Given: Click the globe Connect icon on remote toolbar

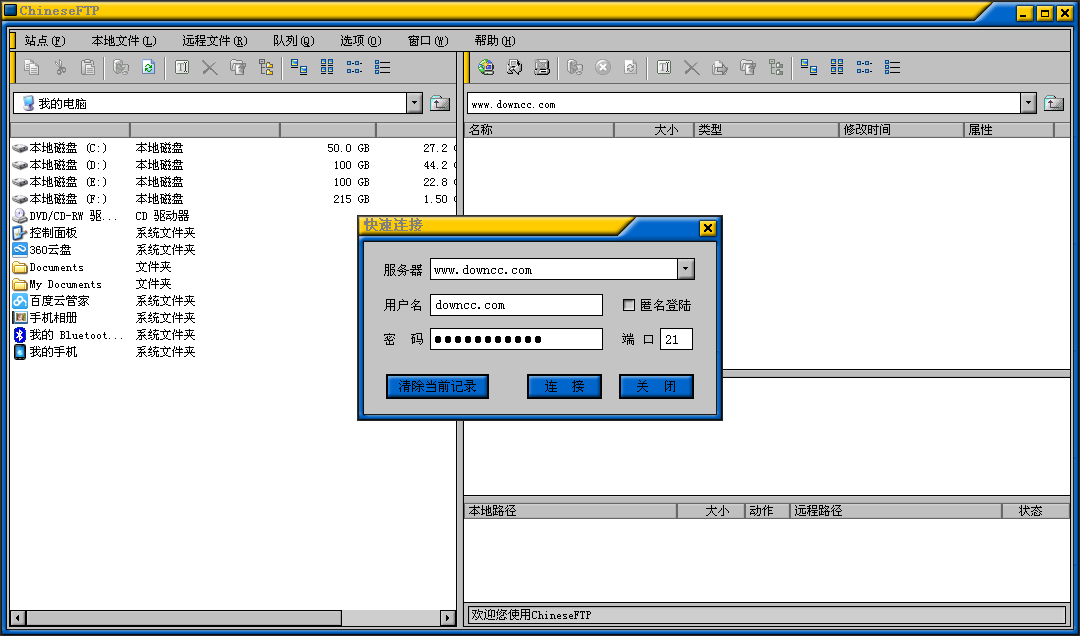Looking at the screenshot, I should click(486, 67).
